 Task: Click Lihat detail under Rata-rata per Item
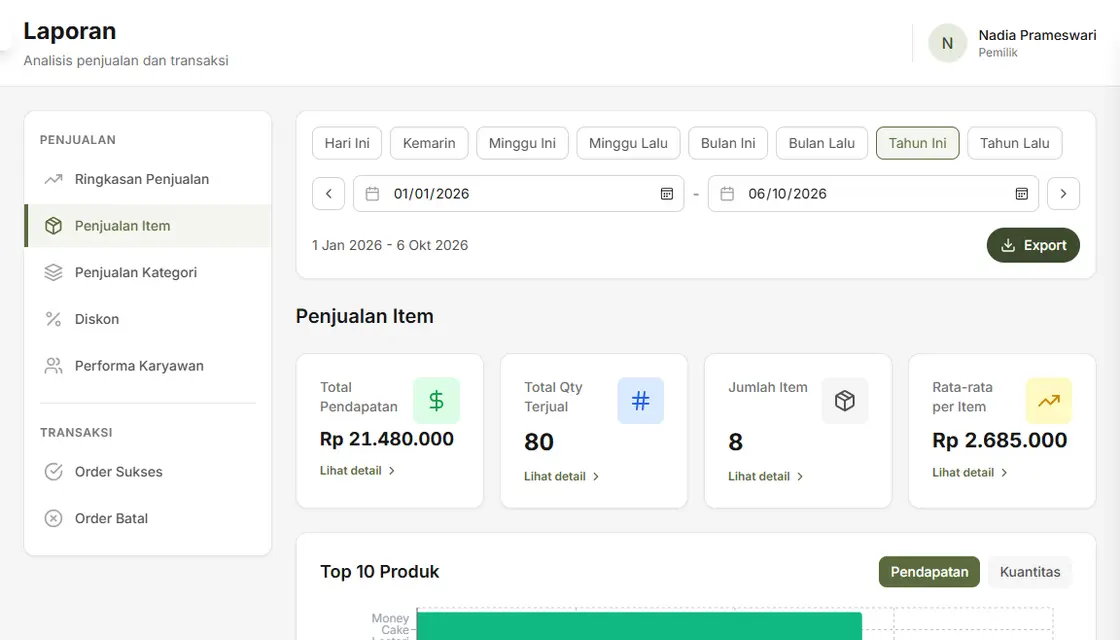[969, 473]
